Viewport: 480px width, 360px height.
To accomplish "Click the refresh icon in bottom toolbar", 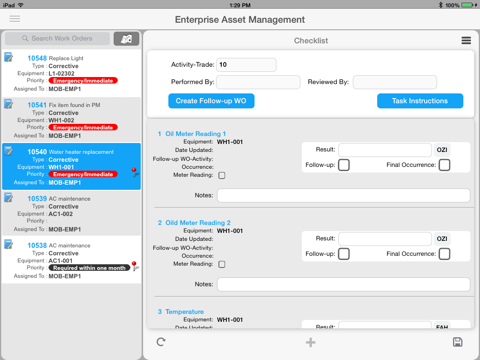I will pyautogui.click(x=161, y=342).
